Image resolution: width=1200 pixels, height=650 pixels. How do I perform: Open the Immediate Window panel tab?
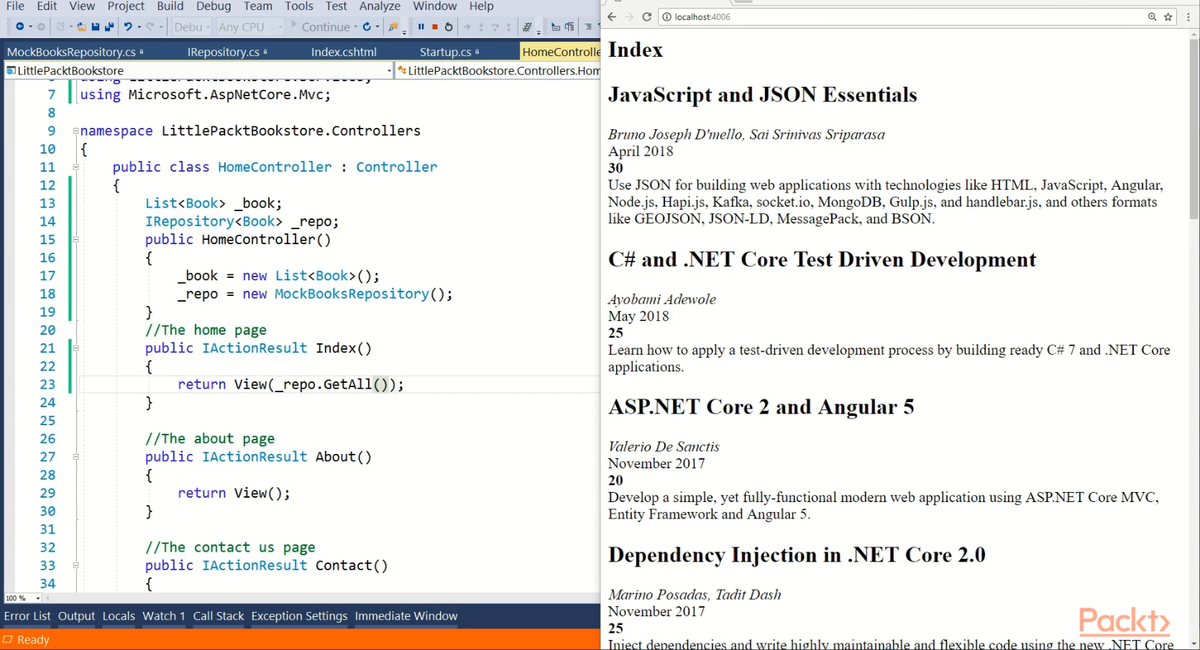(x=406, y=616)
